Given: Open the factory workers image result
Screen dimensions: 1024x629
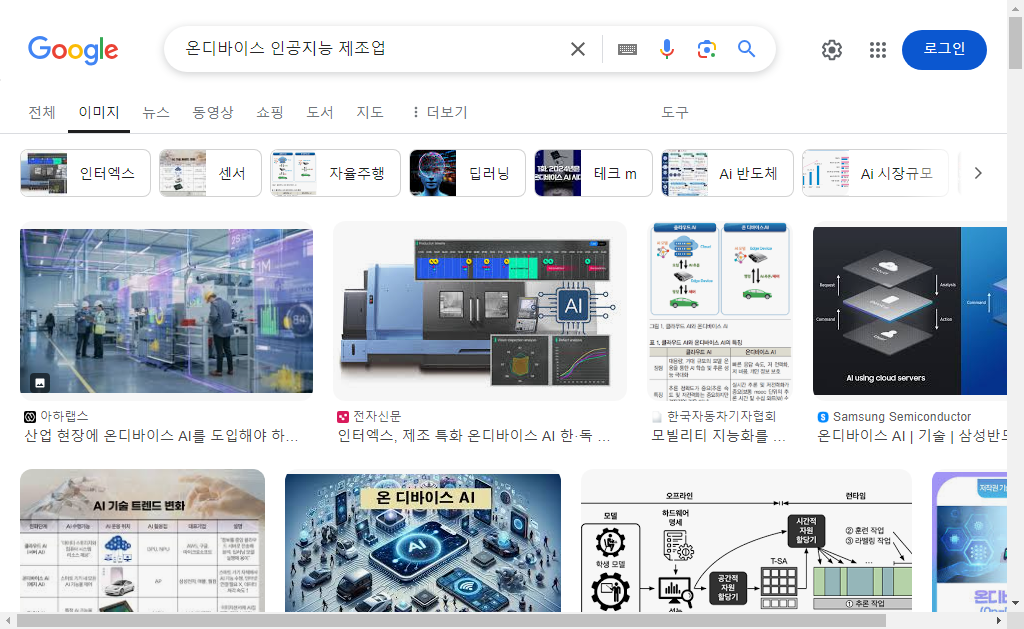Looking at the screenshot, I should (x=167, y=311).
